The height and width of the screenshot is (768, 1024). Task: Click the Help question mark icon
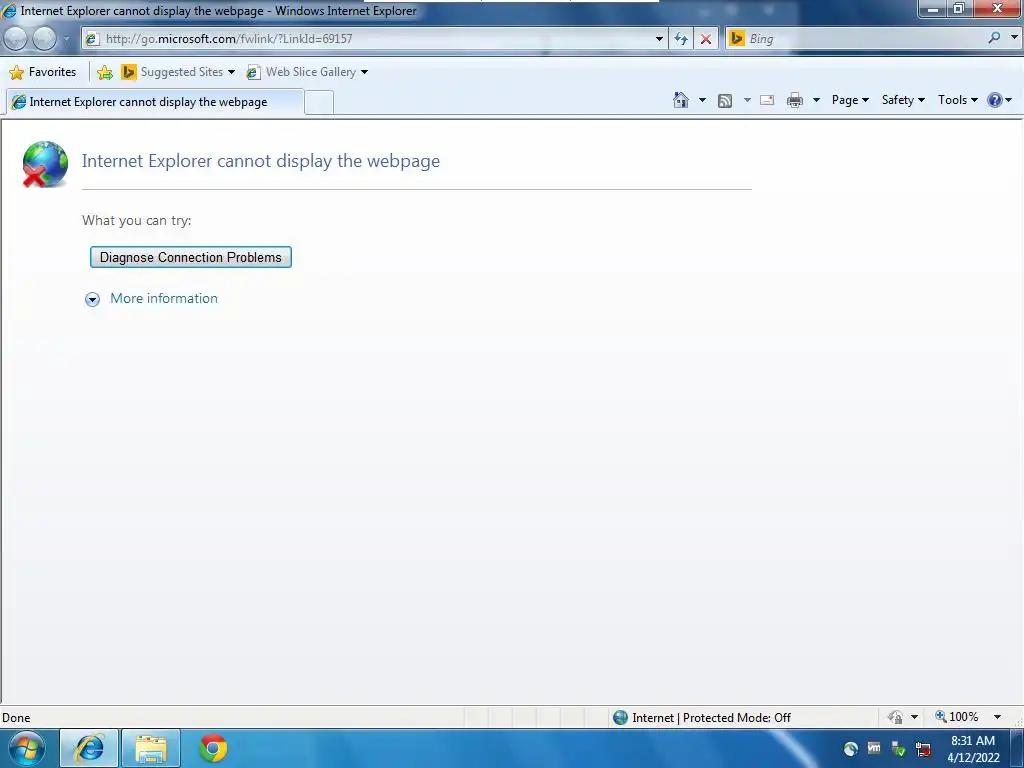click(x=994, y=100)
